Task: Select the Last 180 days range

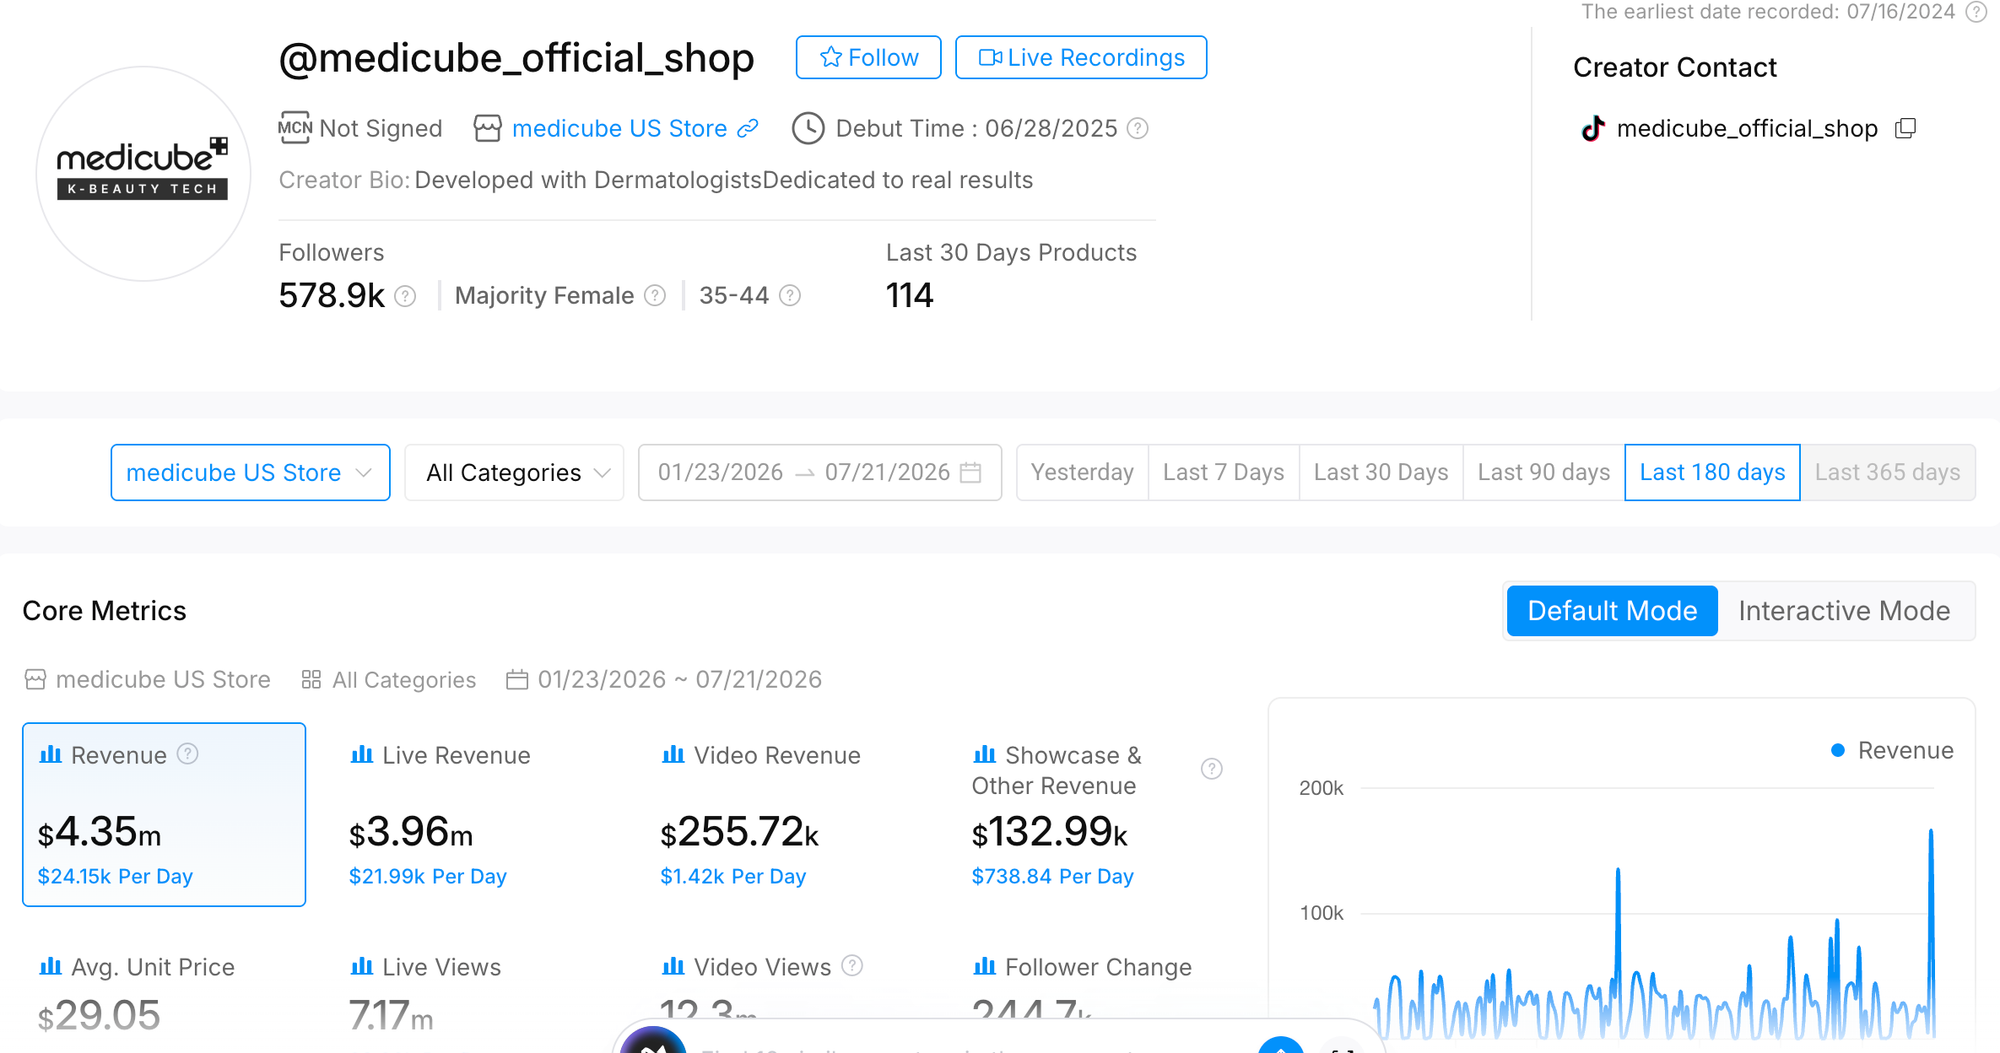Action: coord(1712,473)
